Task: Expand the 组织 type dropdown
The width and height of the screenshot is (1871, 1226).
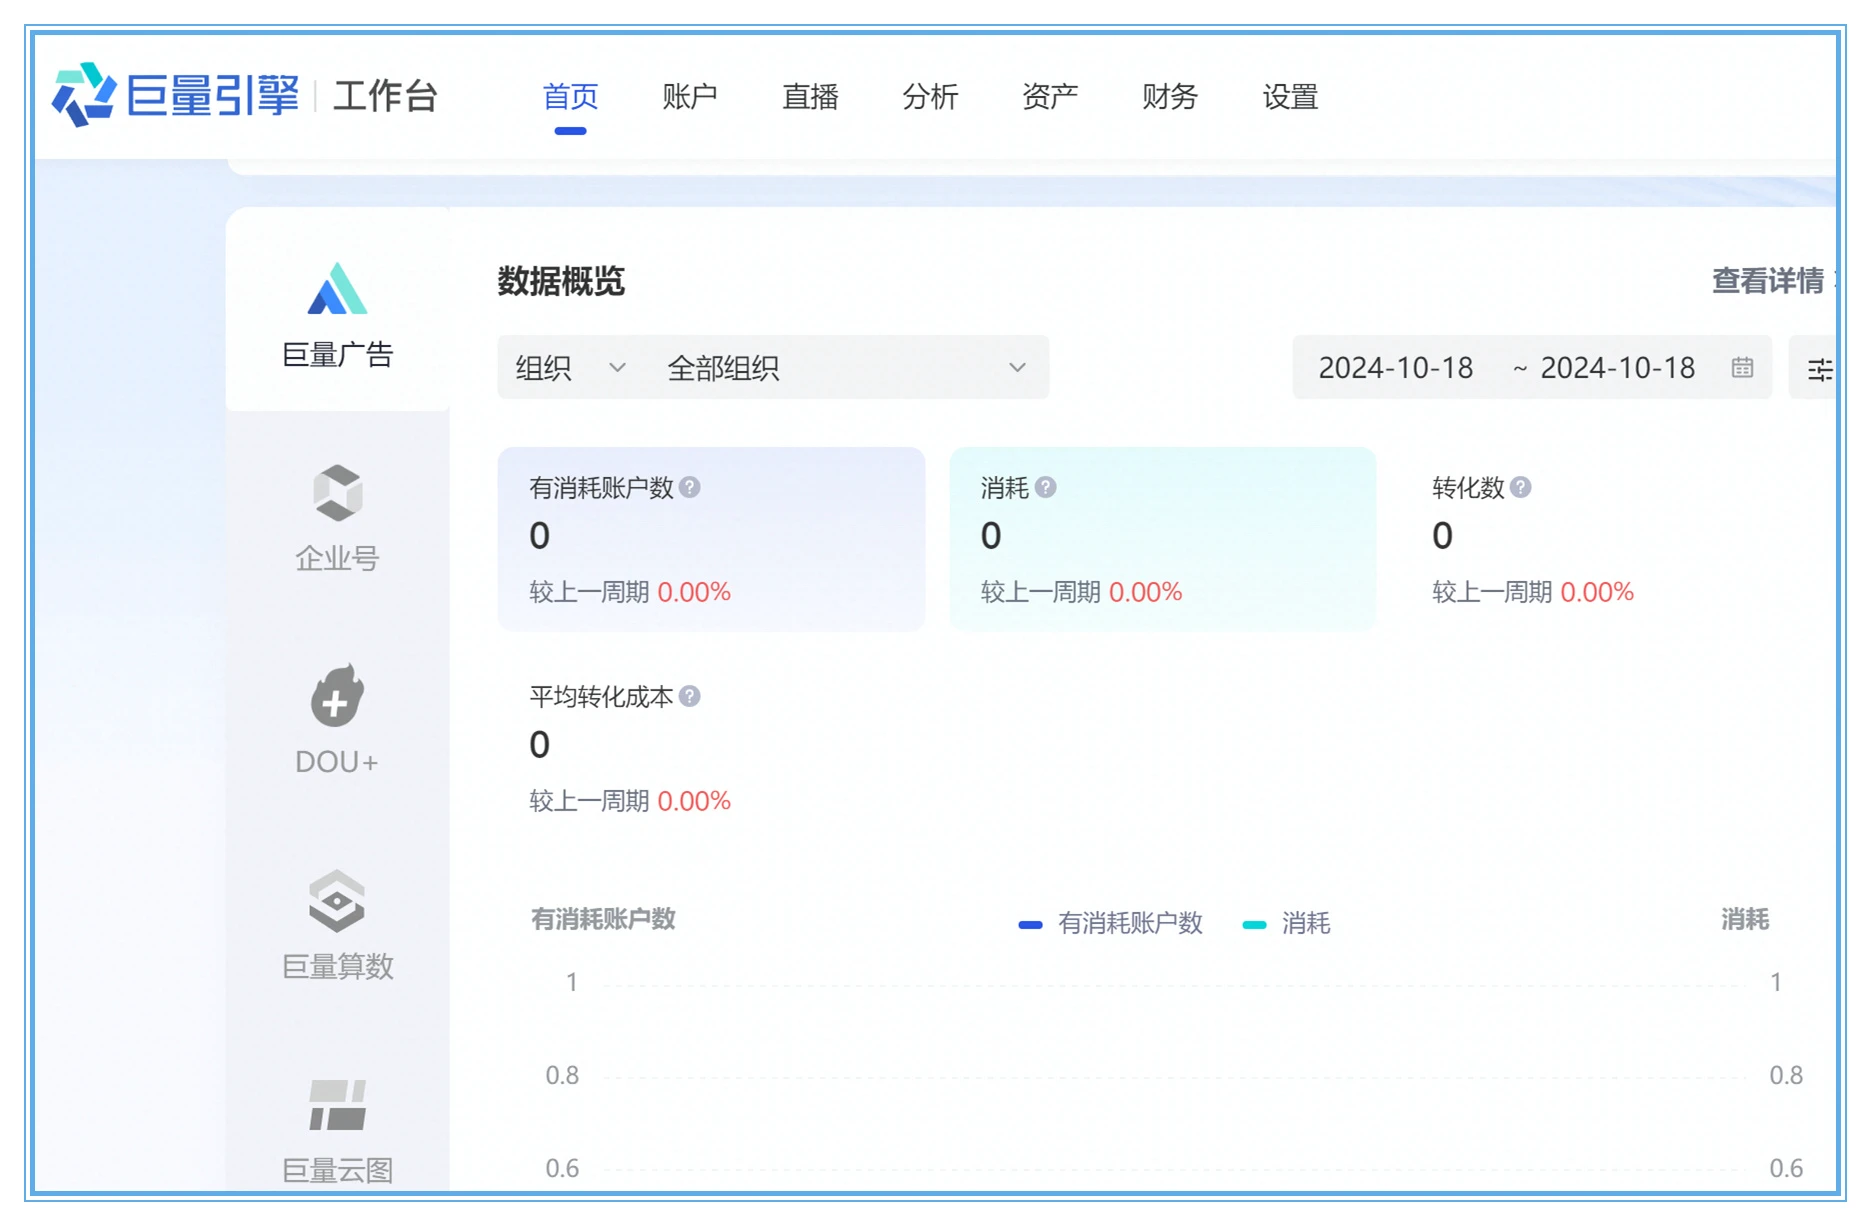Action: pos(571,368)
